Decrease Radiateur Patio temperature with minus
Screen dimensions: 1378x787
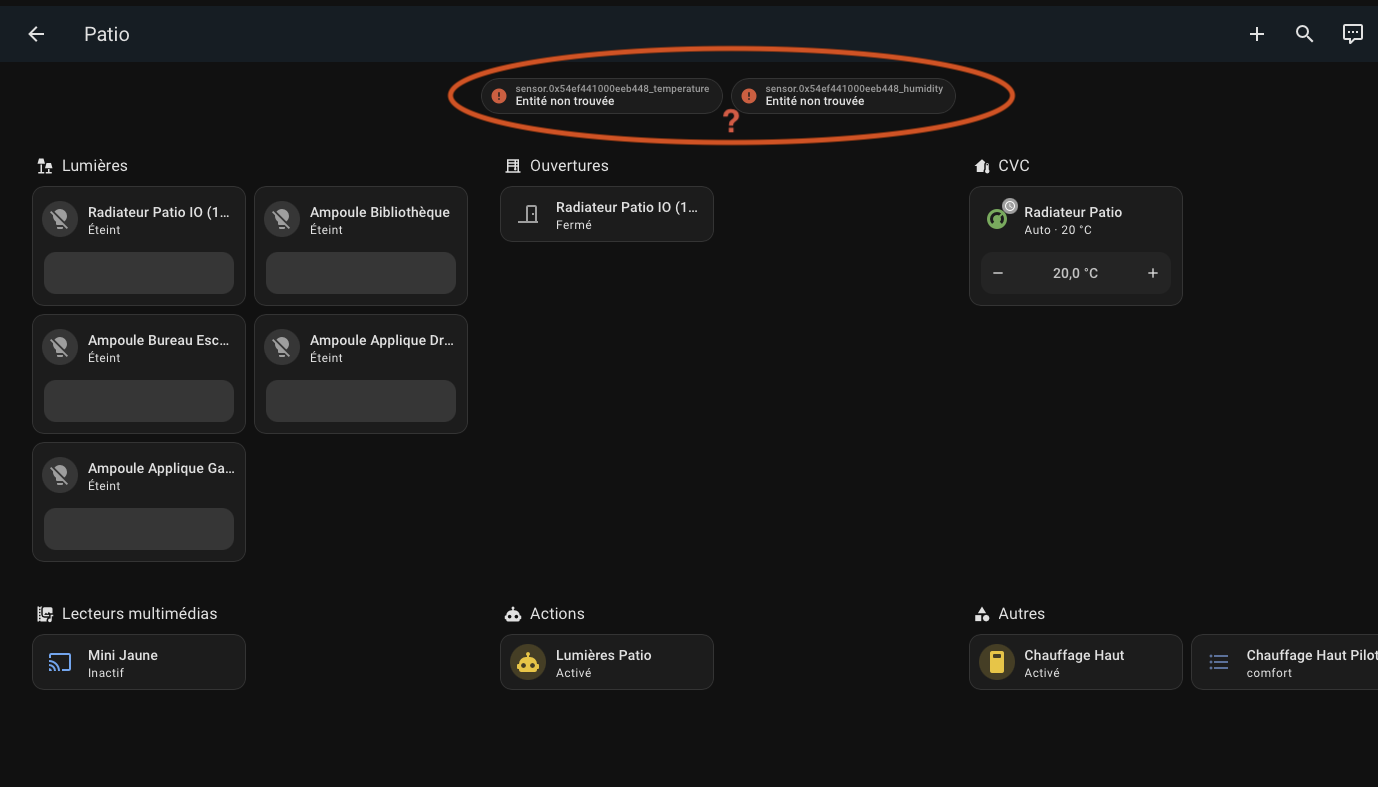click(x=998, y=273)
